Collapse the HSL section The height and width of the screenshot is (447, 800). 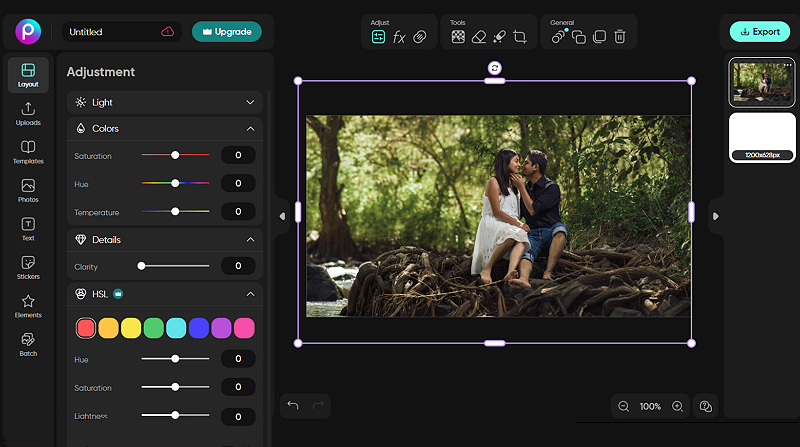tap(250, 294)
